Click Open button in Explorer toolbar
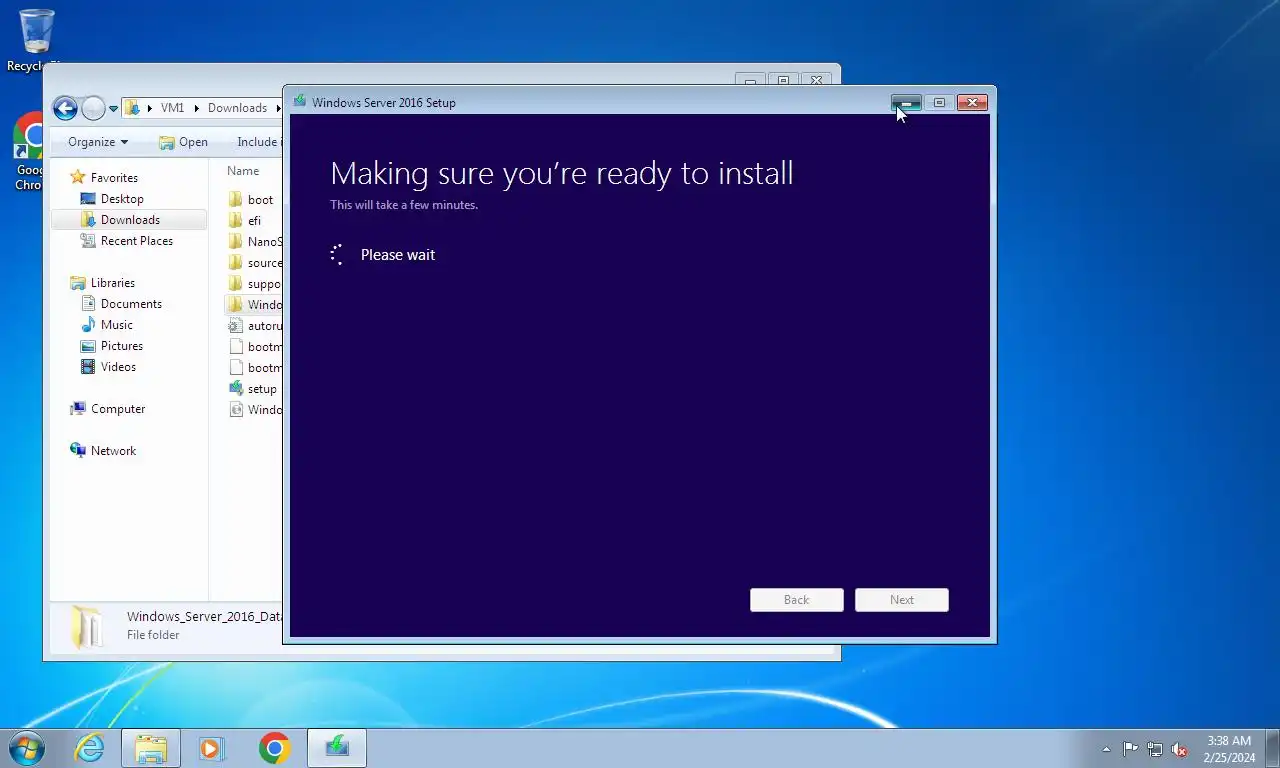This screenshot has height=768, width=1280. 183,142
